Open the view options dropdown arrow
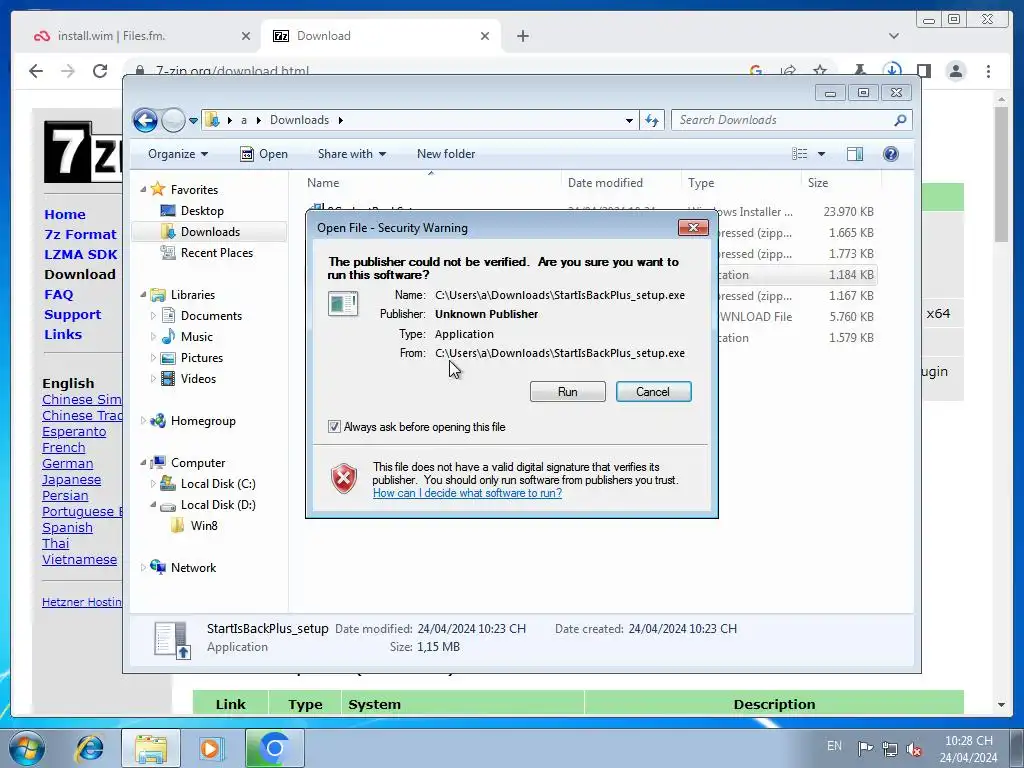Screen dimensions: 1024x768 [x=822, y=154]
